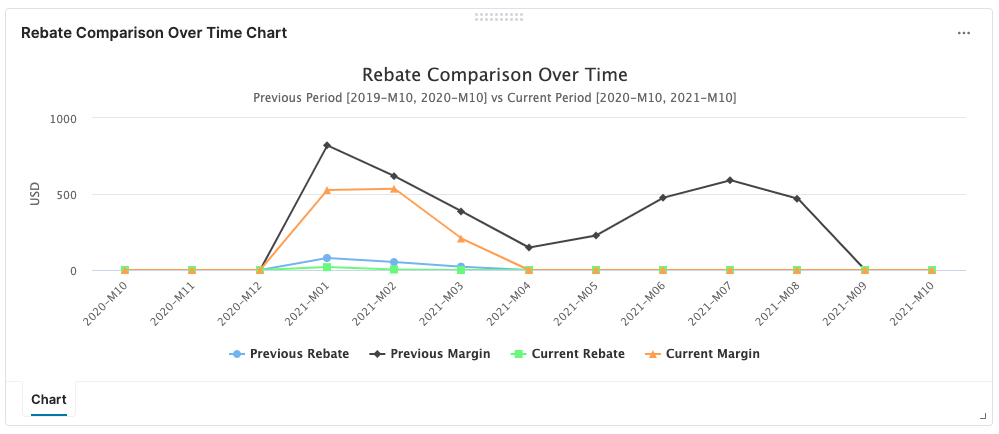The image size is (999, 434).
Task: Click Previous Margin peak point at 2021-M01
Action: [x=327, y=146]
